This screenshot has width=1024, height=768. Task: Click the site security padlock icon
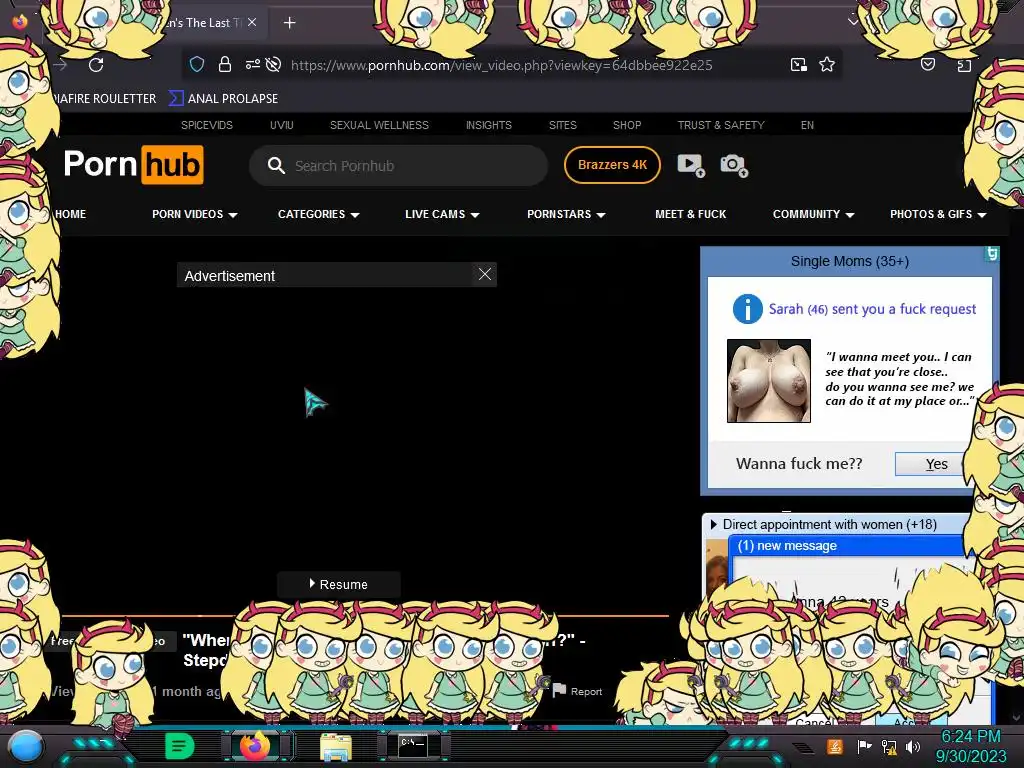pyautogui.click(x=225, y=64)
